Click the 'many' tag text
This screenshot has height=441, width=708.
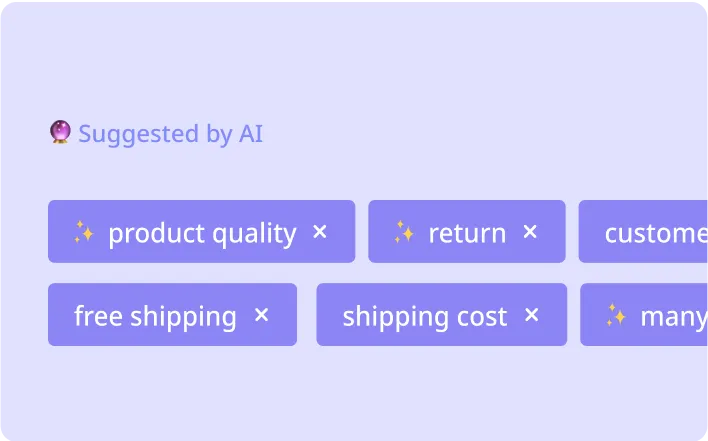(x=673, y=316)
